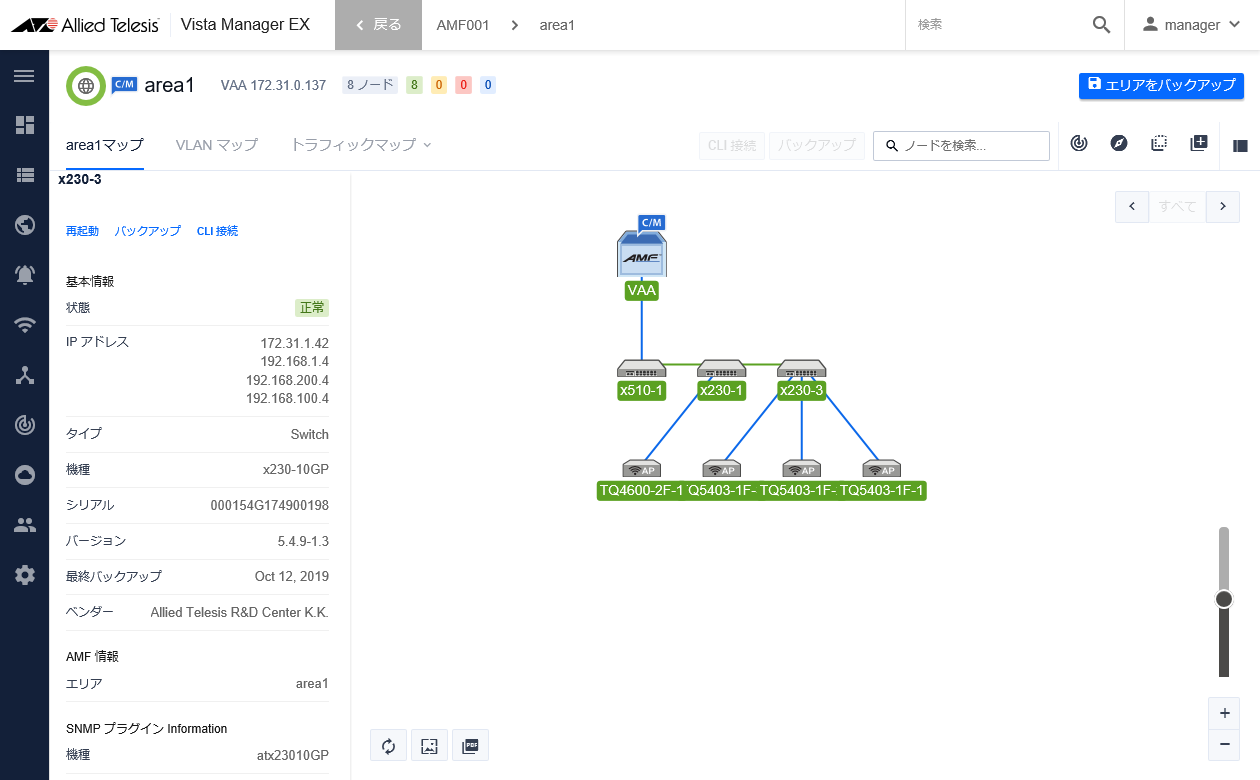Open the dashboard from the sidebar
Image resolution: width=1260 pixels, height=780 pixels.
click(25, 125)
